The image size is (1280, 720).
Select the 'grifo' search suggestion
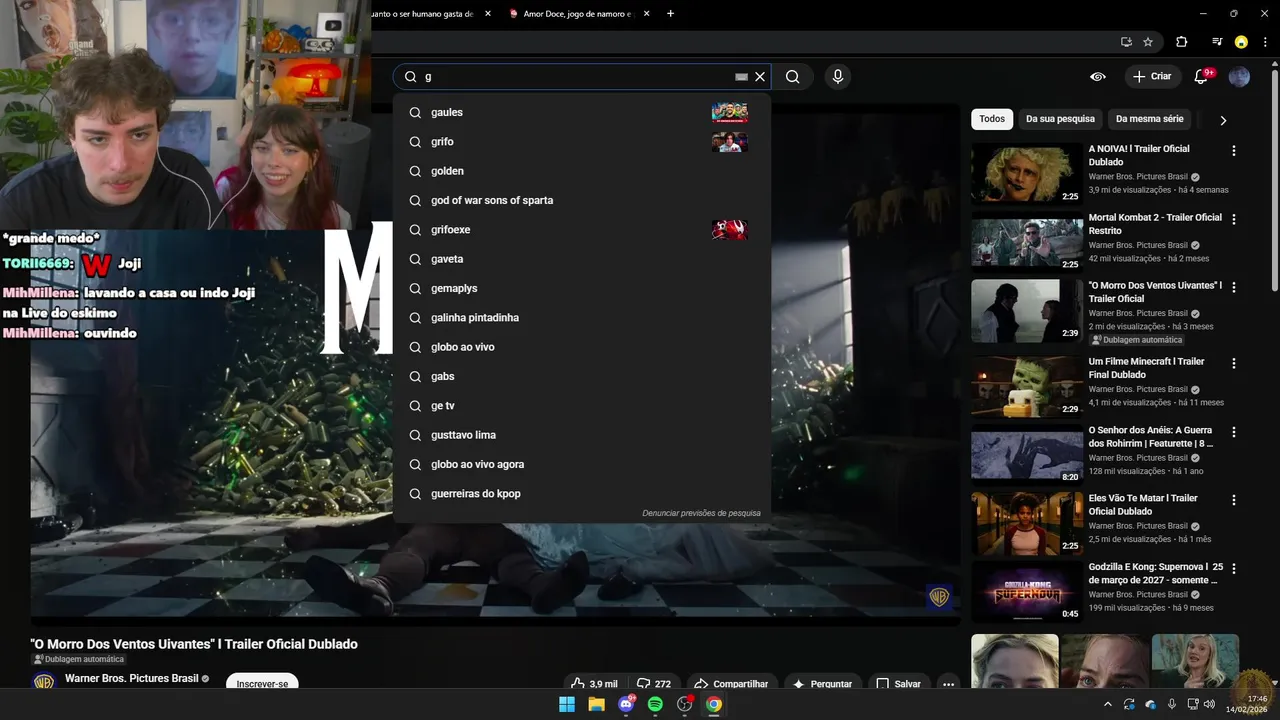pos(582,142)
